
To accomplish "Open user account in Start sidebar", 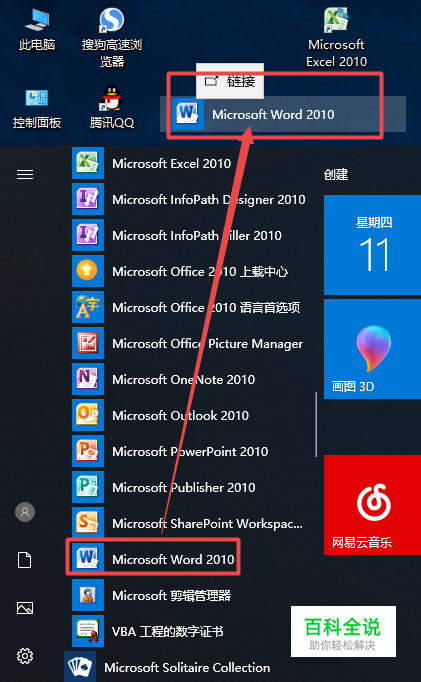I will tap(25, 512).
